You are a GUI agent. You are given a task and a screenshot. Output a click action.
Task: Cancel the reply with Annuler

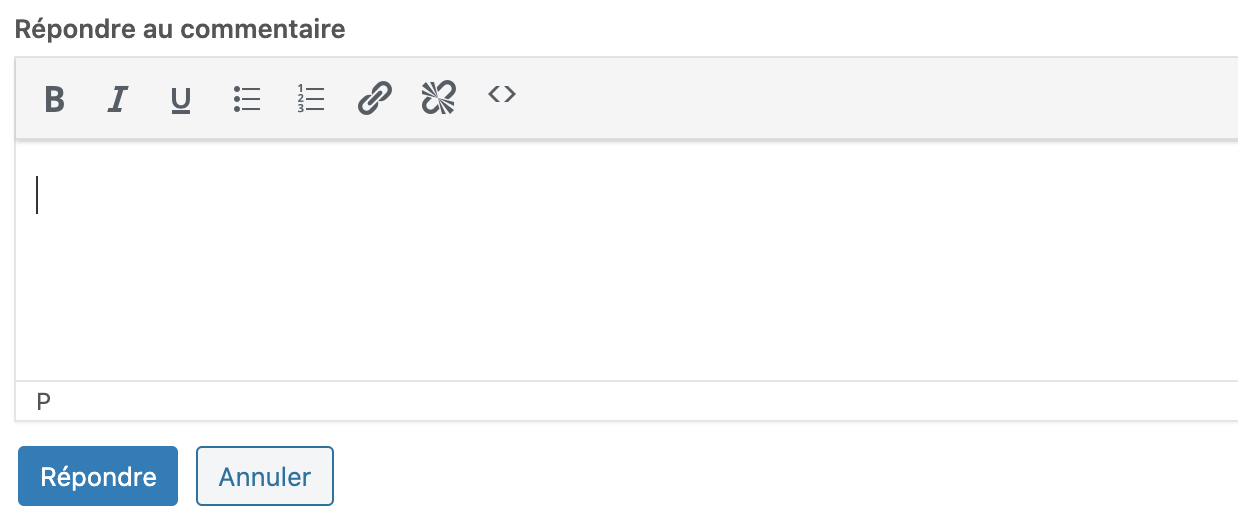point(265,476)
